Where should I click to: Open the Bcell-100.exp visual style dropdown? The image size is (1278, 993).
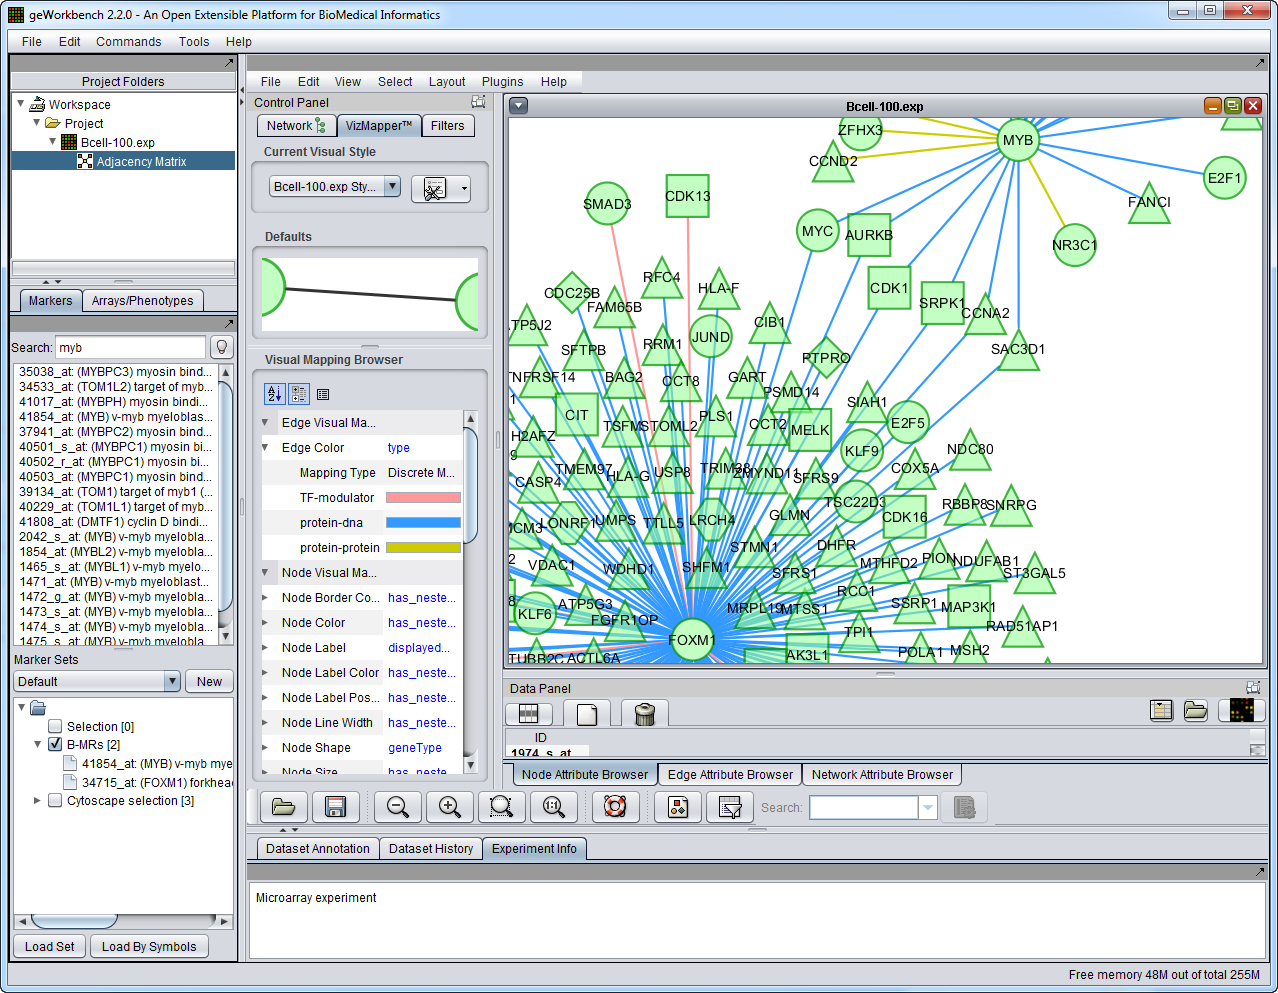[392, 187]
